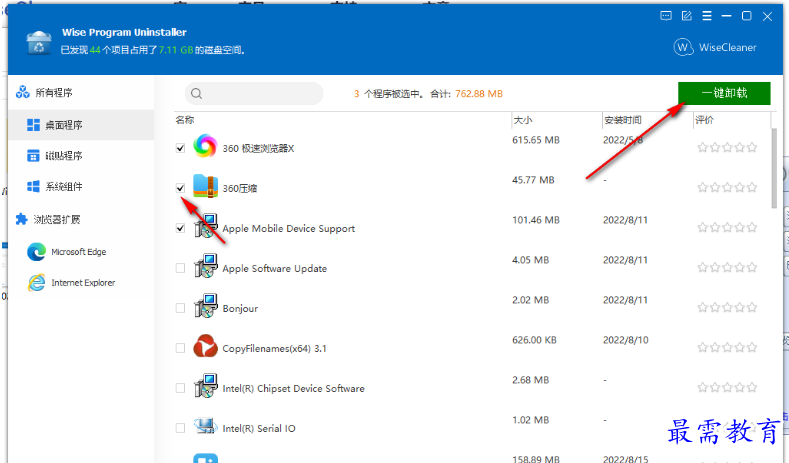The height and width of the screenshot is (463, 789).
Task: Rate Bonjour with stars
Action: point(727,307)
